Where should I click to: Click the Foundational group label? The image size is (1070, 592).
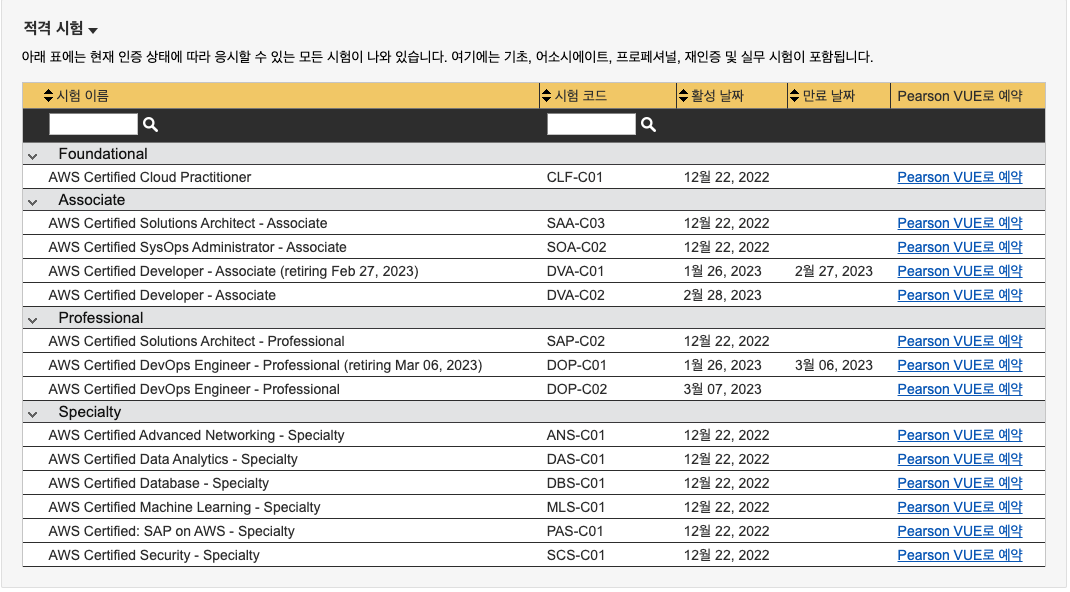(102, 154)
